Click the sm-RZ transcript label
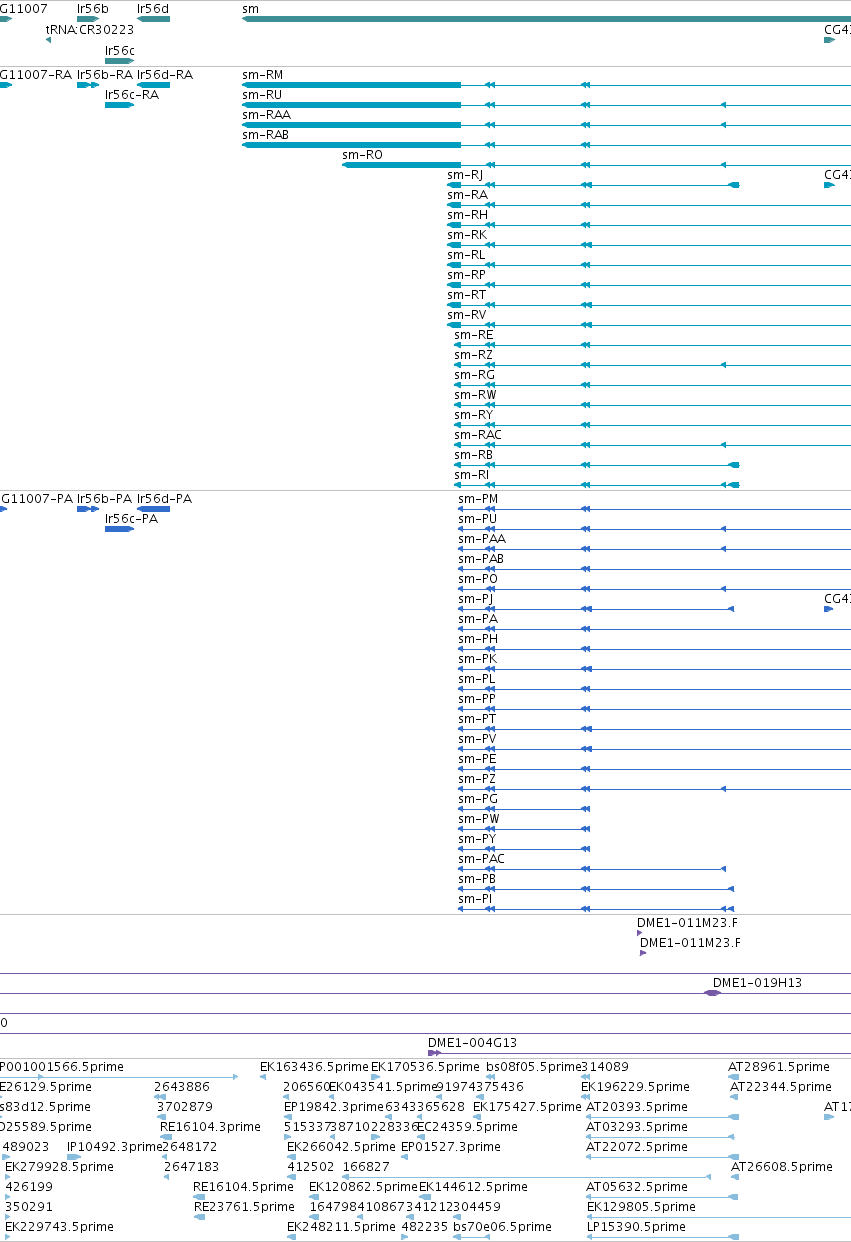Image resolution: width=851 pixels, height=1242 pixels. click(x=473, y=355)
